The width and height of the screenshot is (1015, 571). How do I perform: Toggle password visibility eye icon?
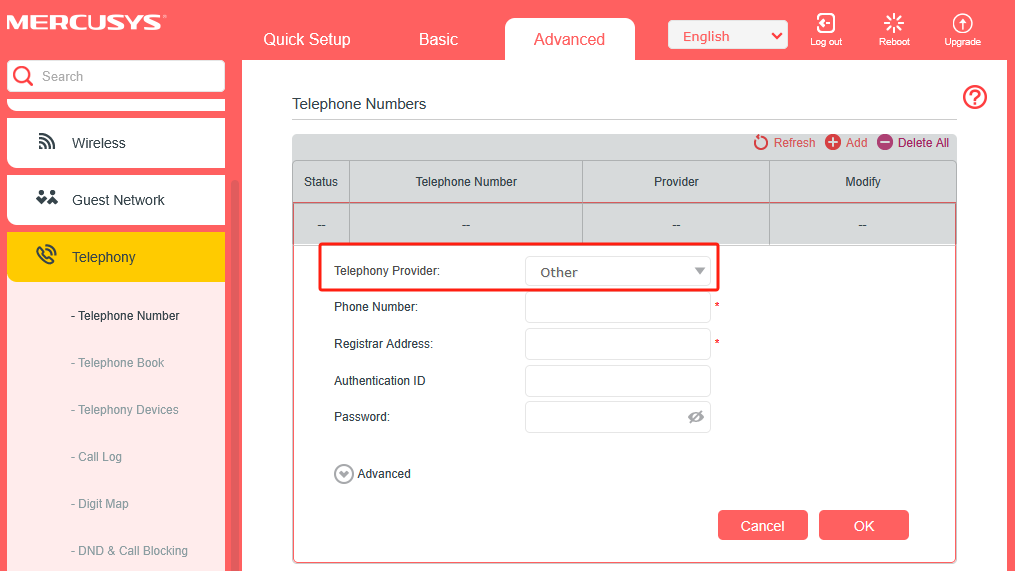click(x=696, y=417)
